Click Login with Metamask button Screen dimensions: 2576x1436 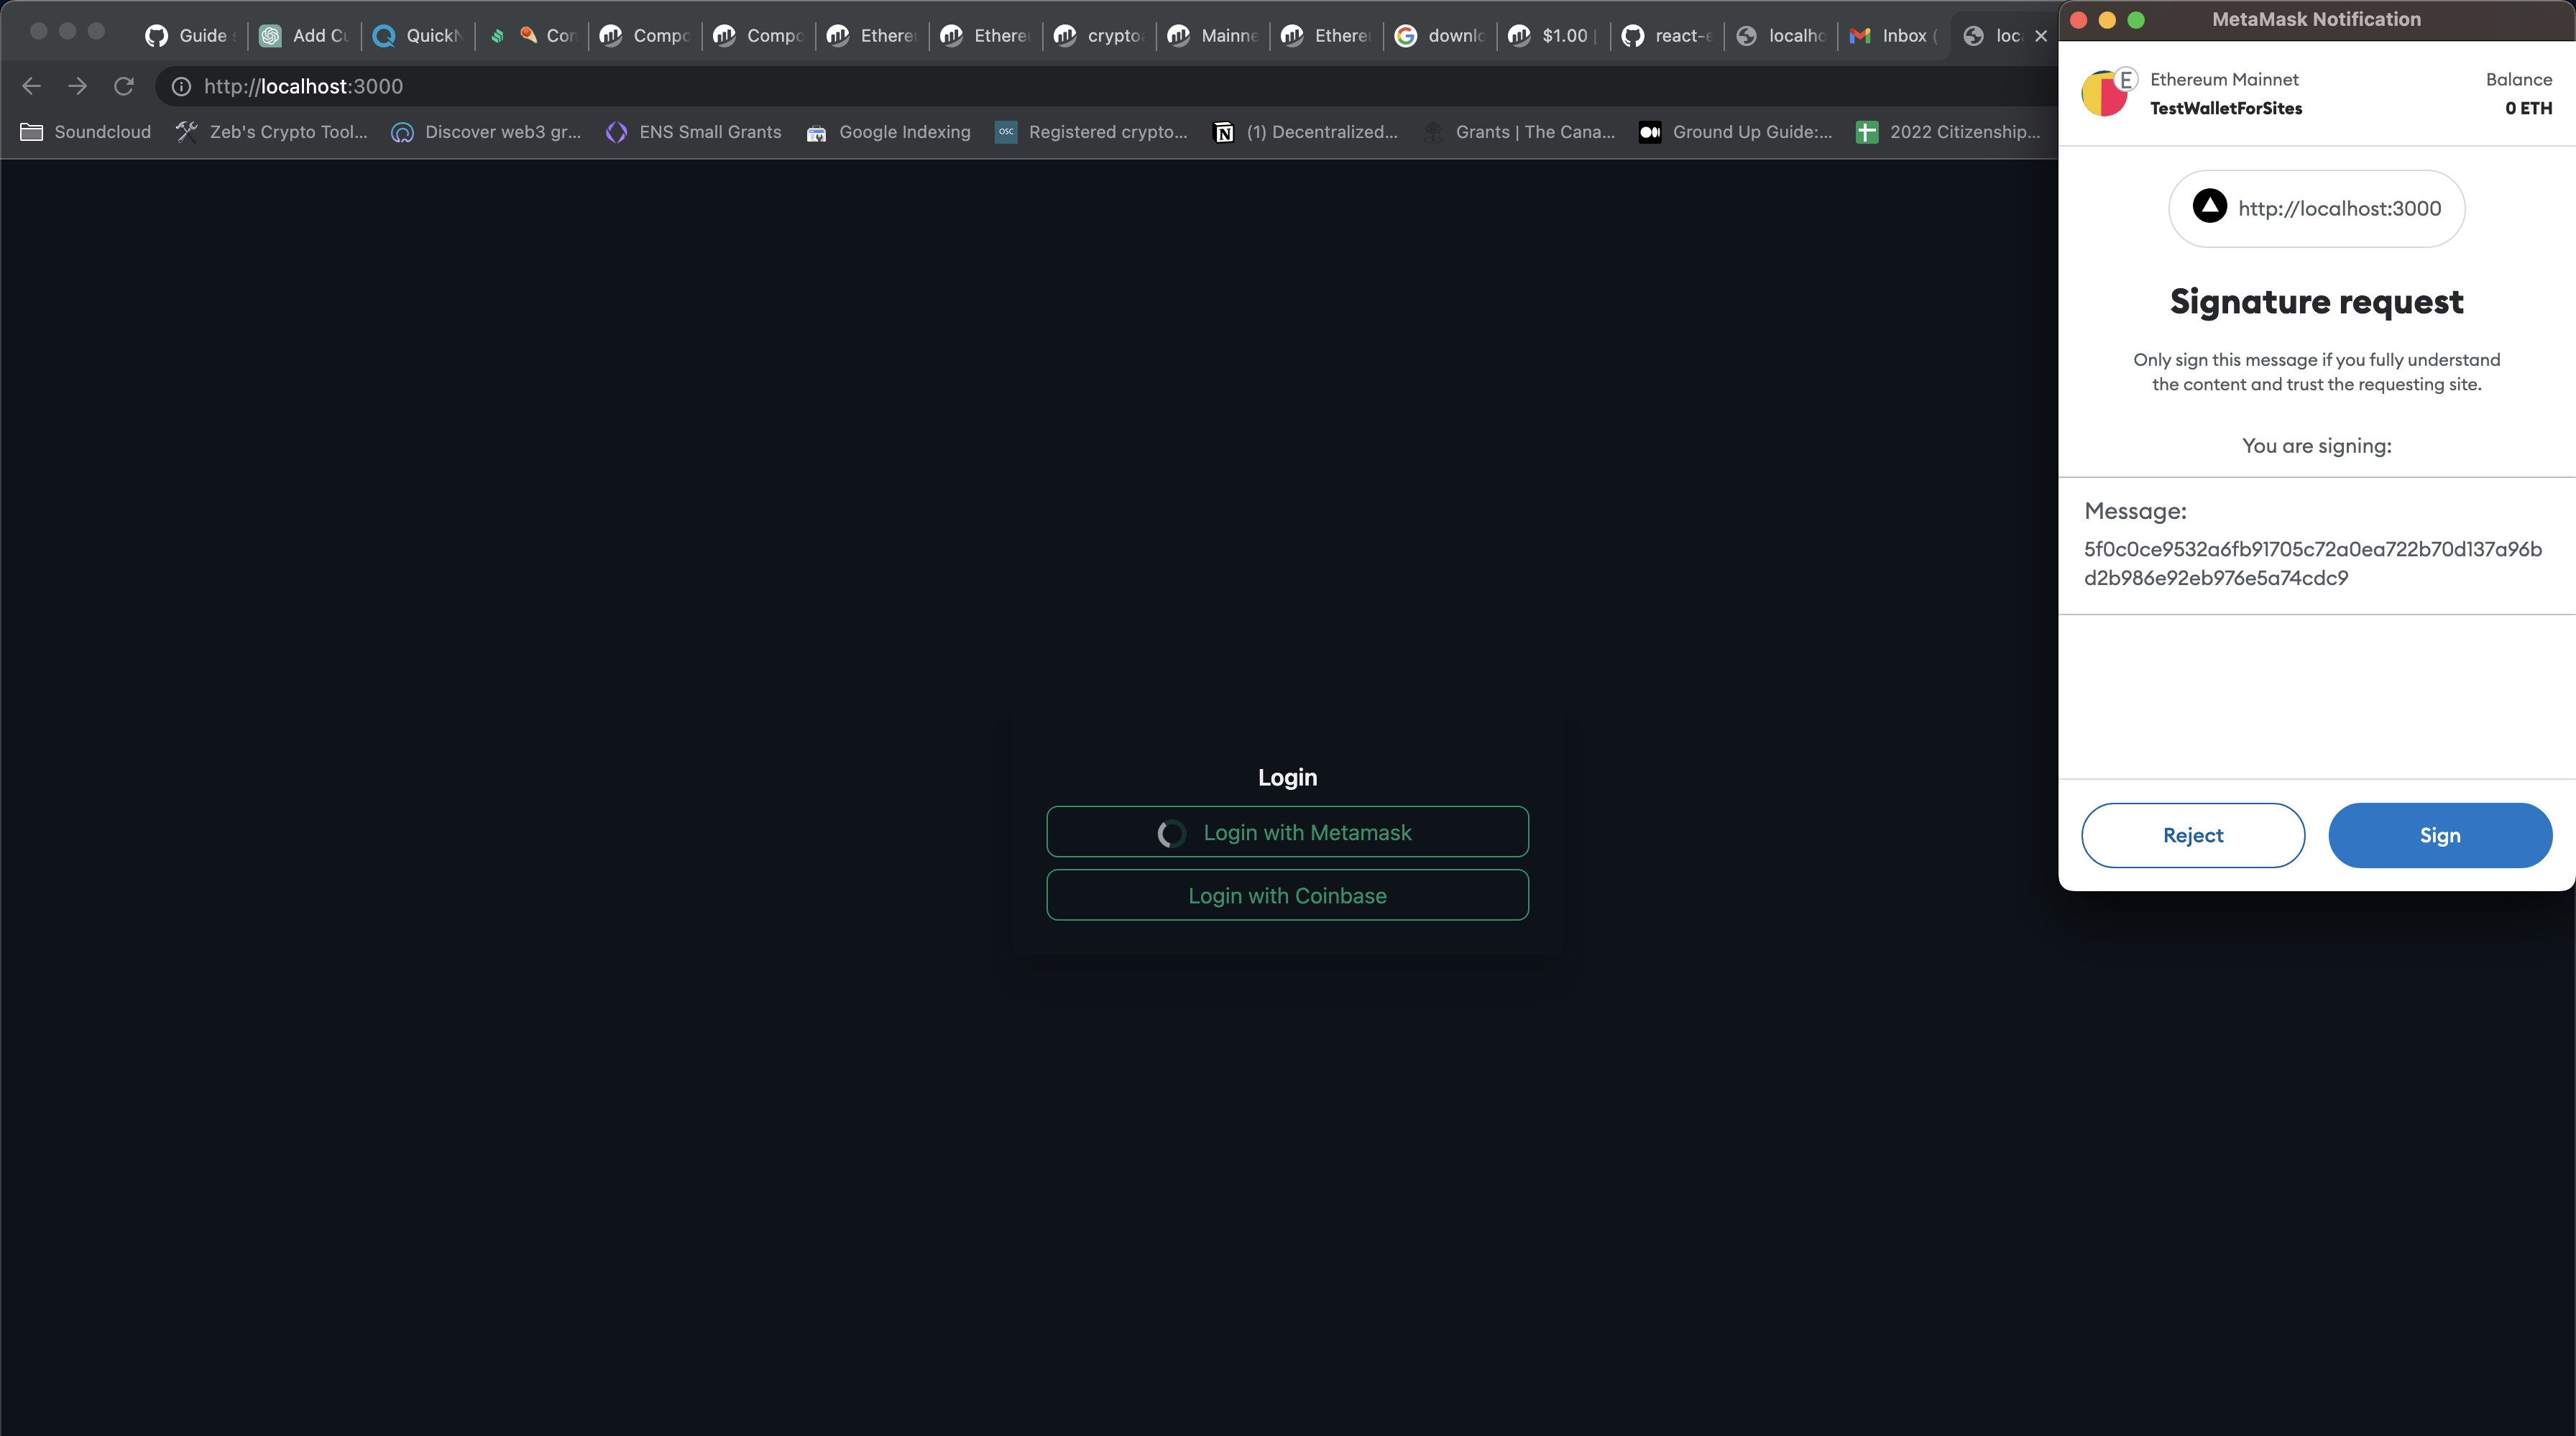[x=1287, y=832]
